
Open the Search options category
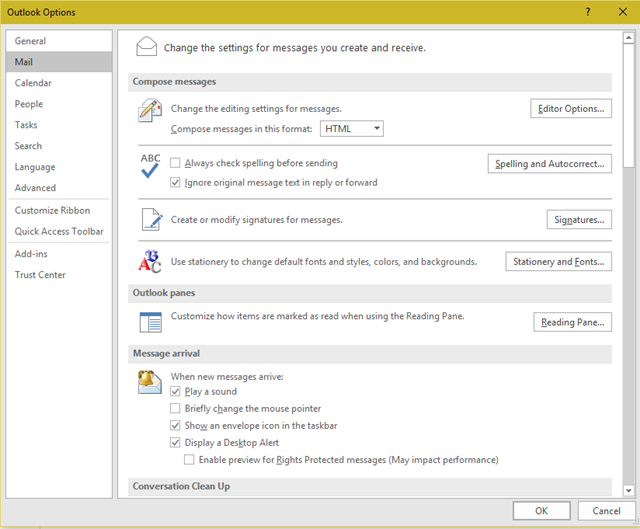(x=59, y=146)
